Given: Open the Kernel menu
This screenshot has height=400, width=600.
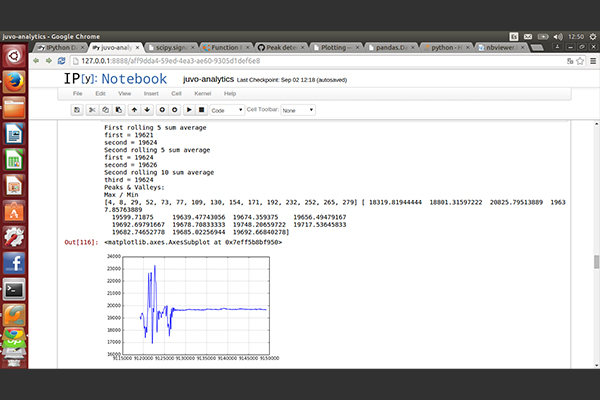Looking at the screenshot, I should point(202,93).
